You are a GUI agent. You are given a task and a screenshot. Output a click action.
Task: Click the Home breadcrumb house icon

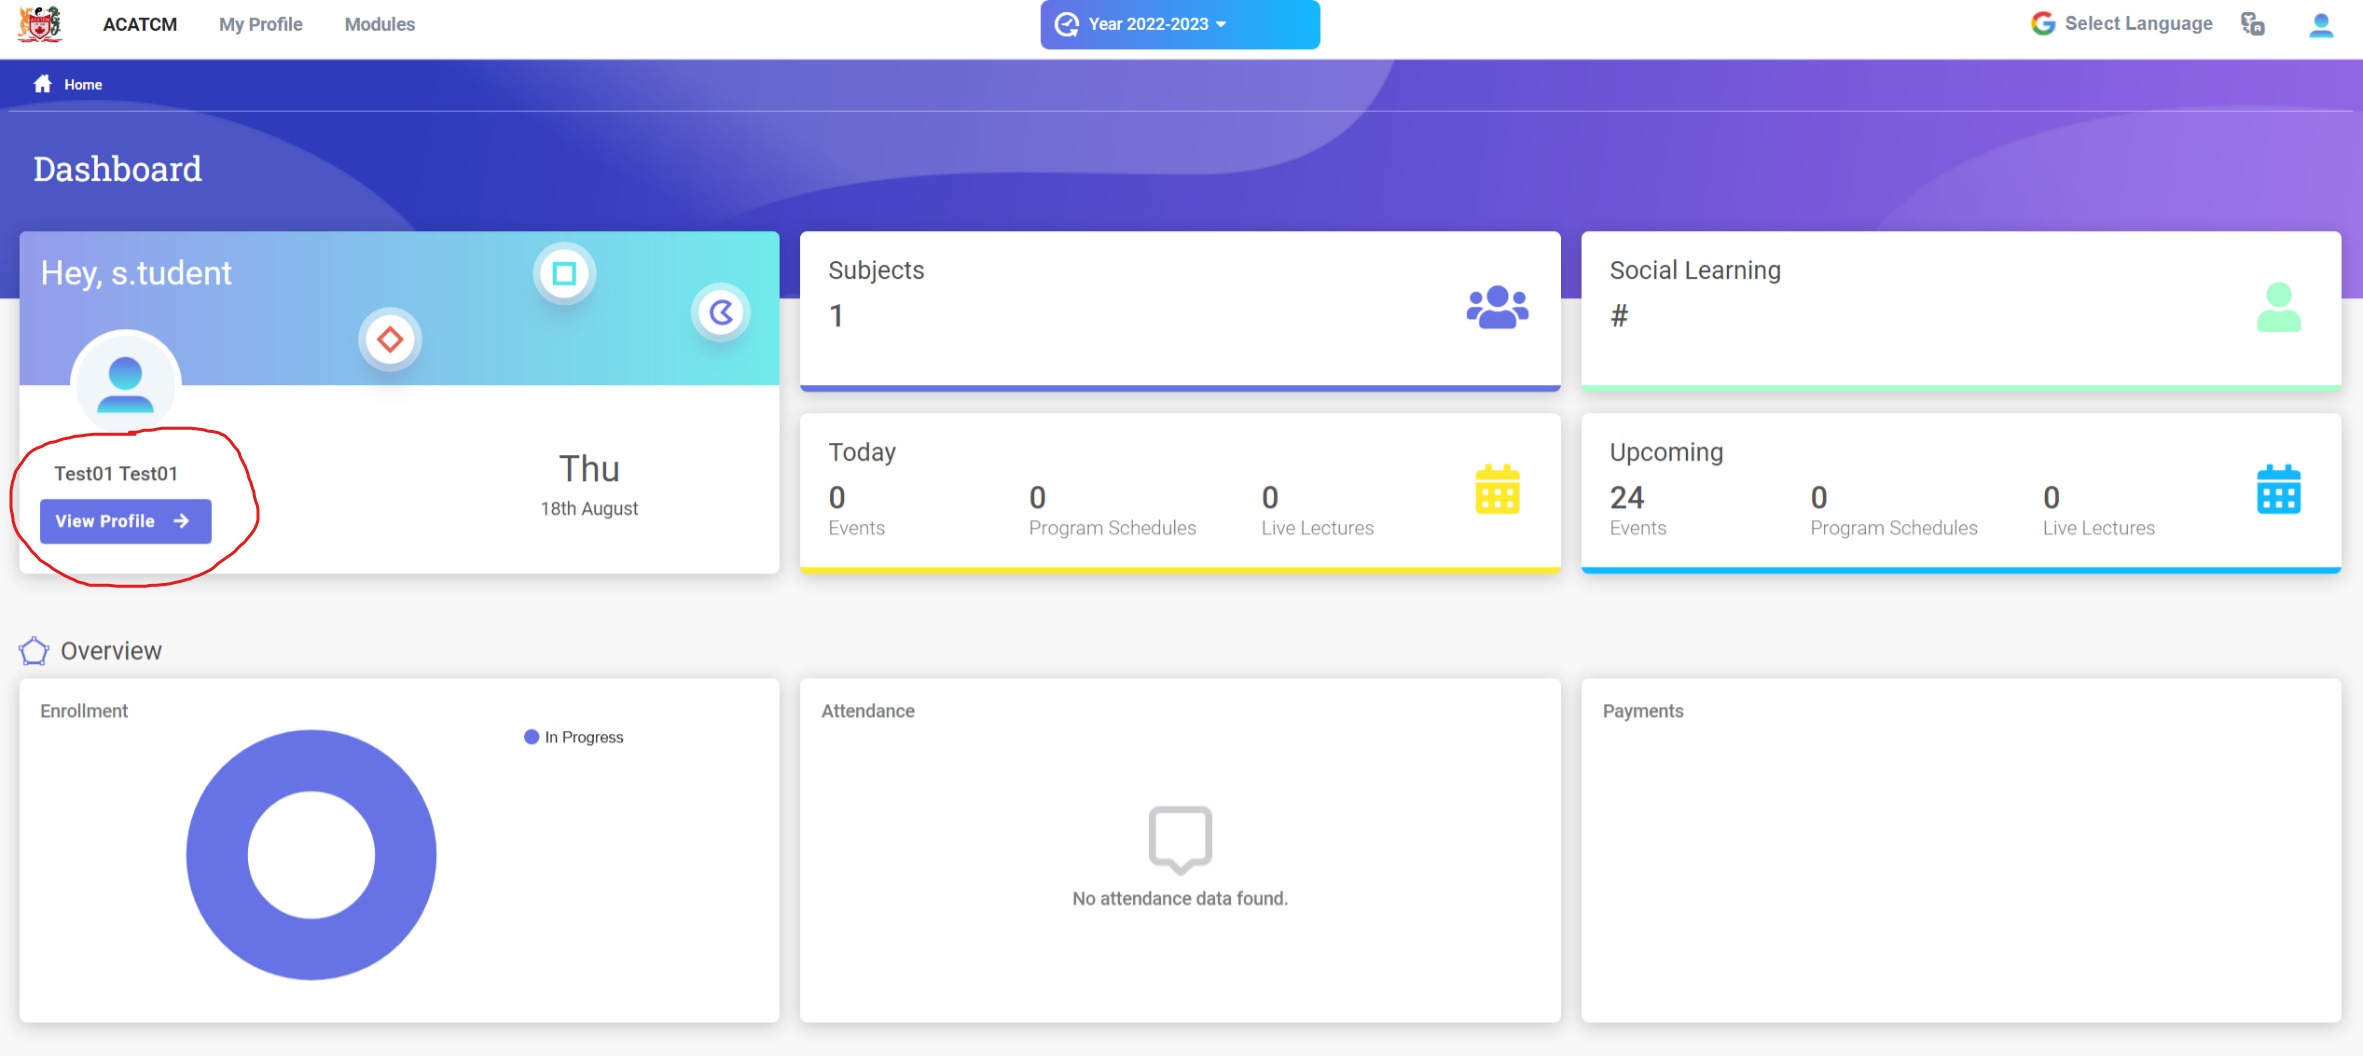(x=43, y=84)
